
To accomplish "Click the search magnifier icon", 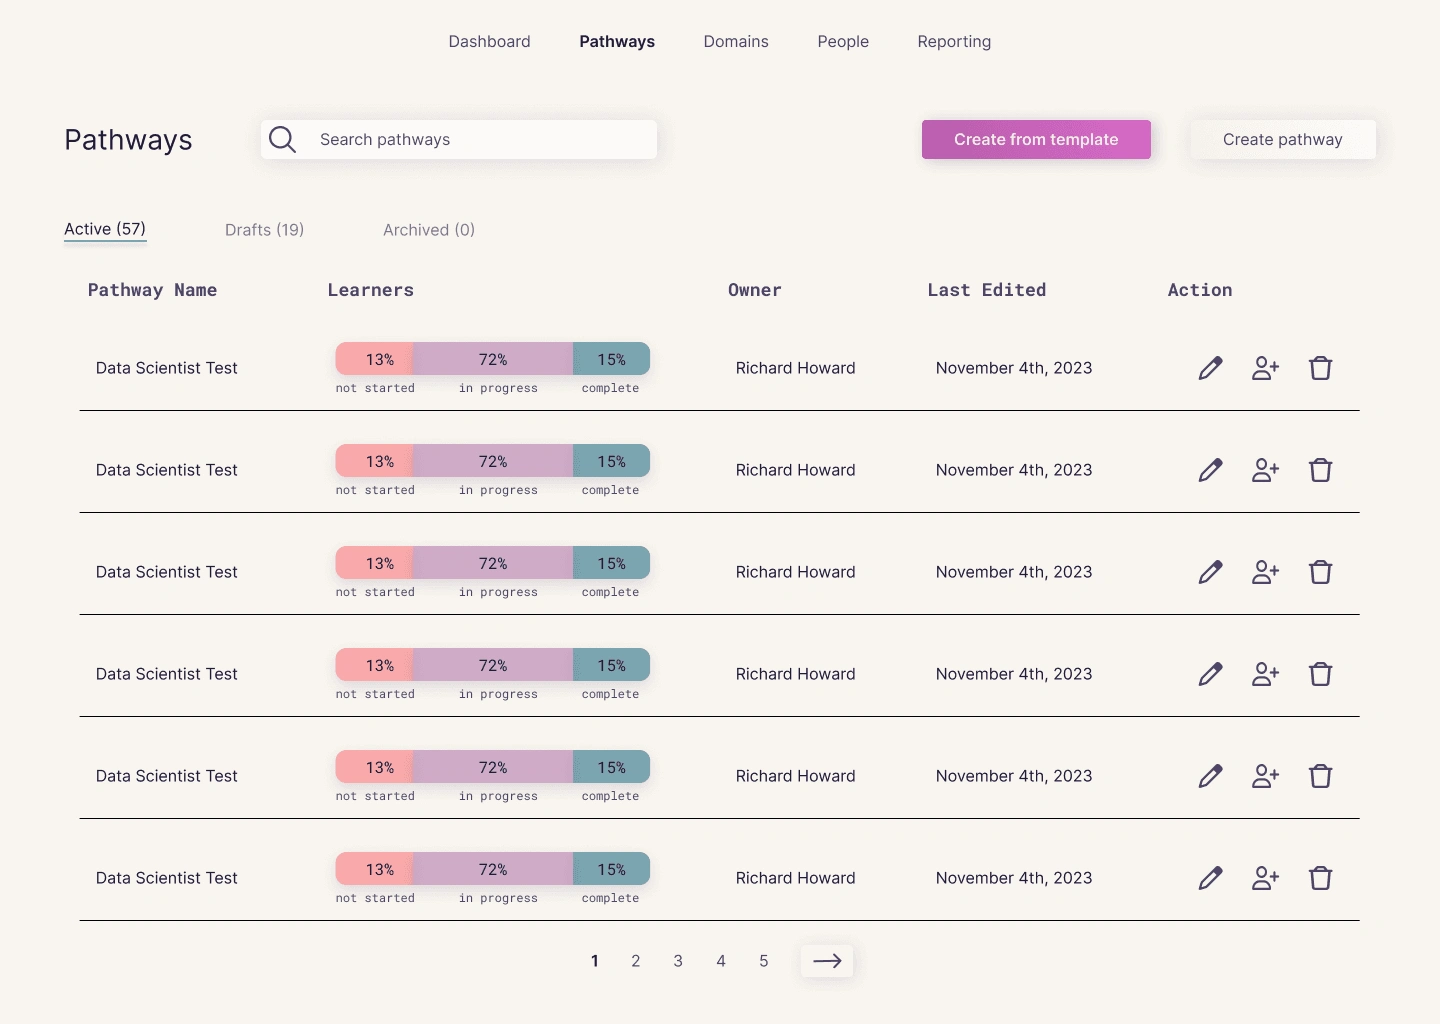I will coord(283,140).
